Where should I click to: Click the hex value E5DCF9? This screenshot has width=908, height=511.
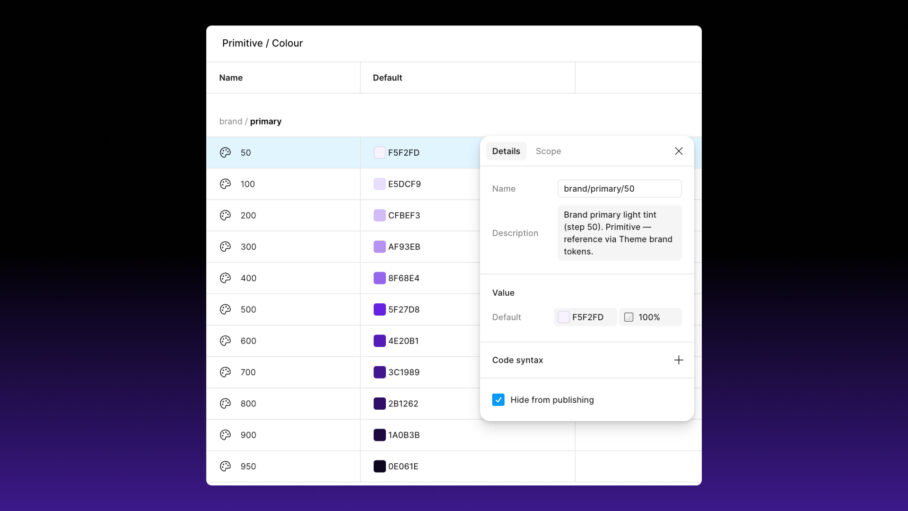click(404, 184)
